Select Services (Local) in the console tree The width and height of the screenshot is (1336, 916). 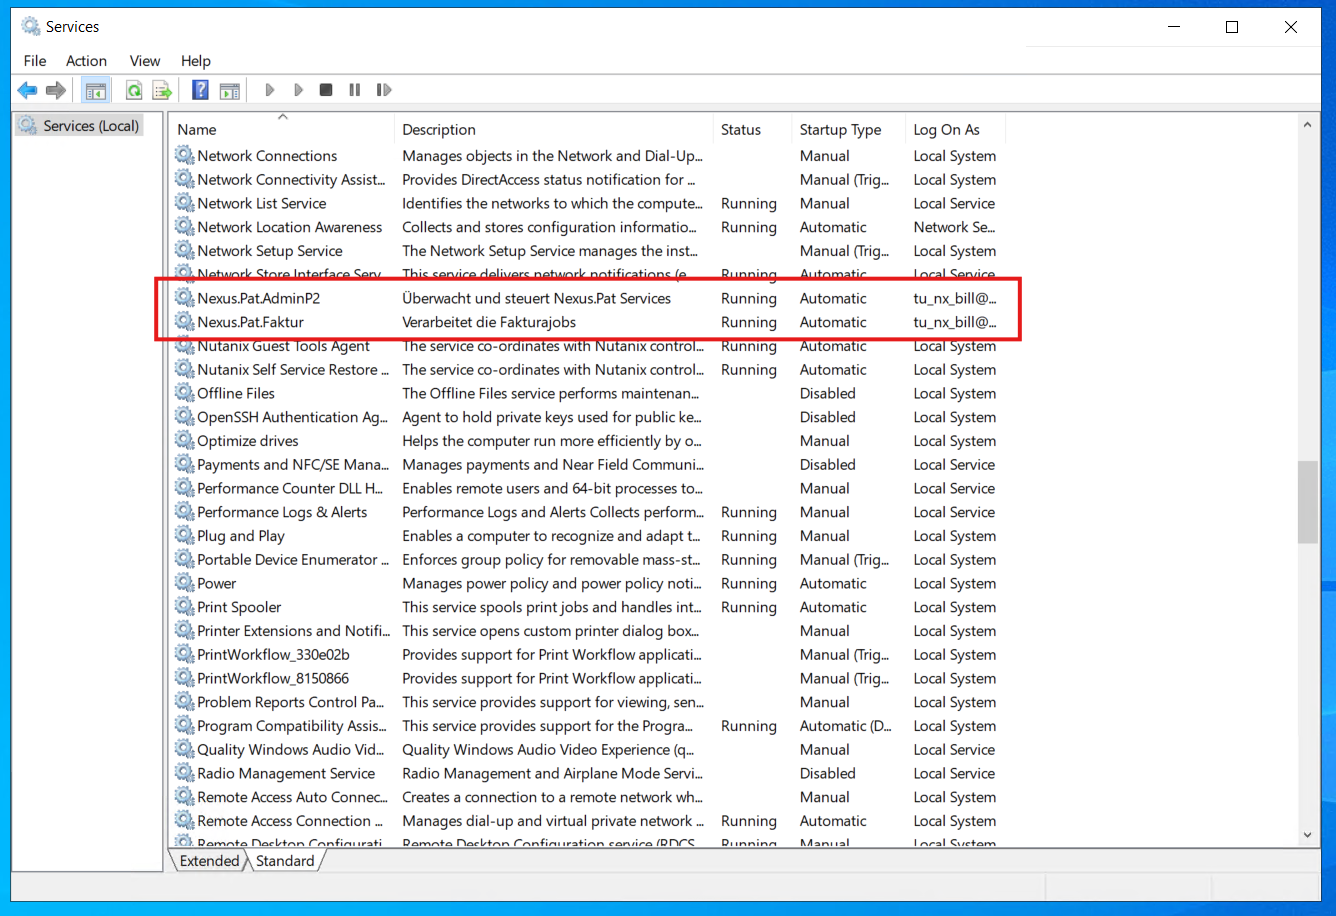click(x=90, y=126)
